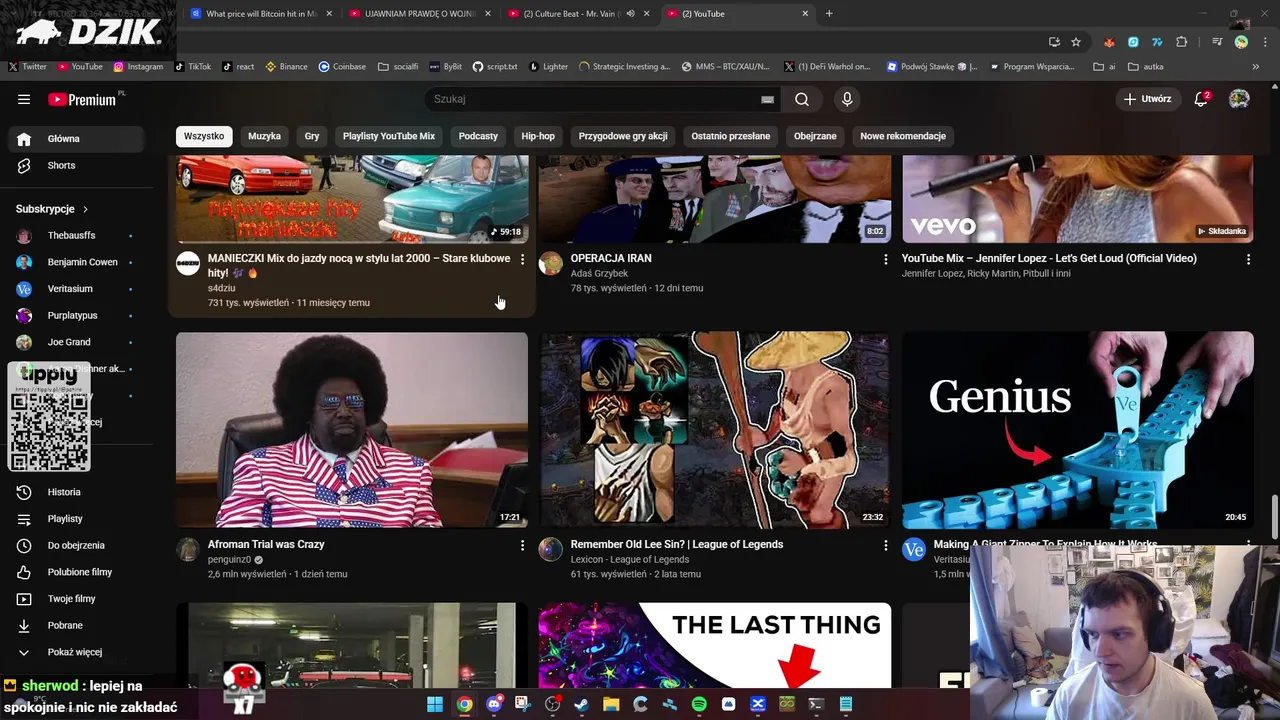Play the Remember Old Lee Sin thumbnail
The width and height of the screenshot is (1280, 720).
point(715,430)
